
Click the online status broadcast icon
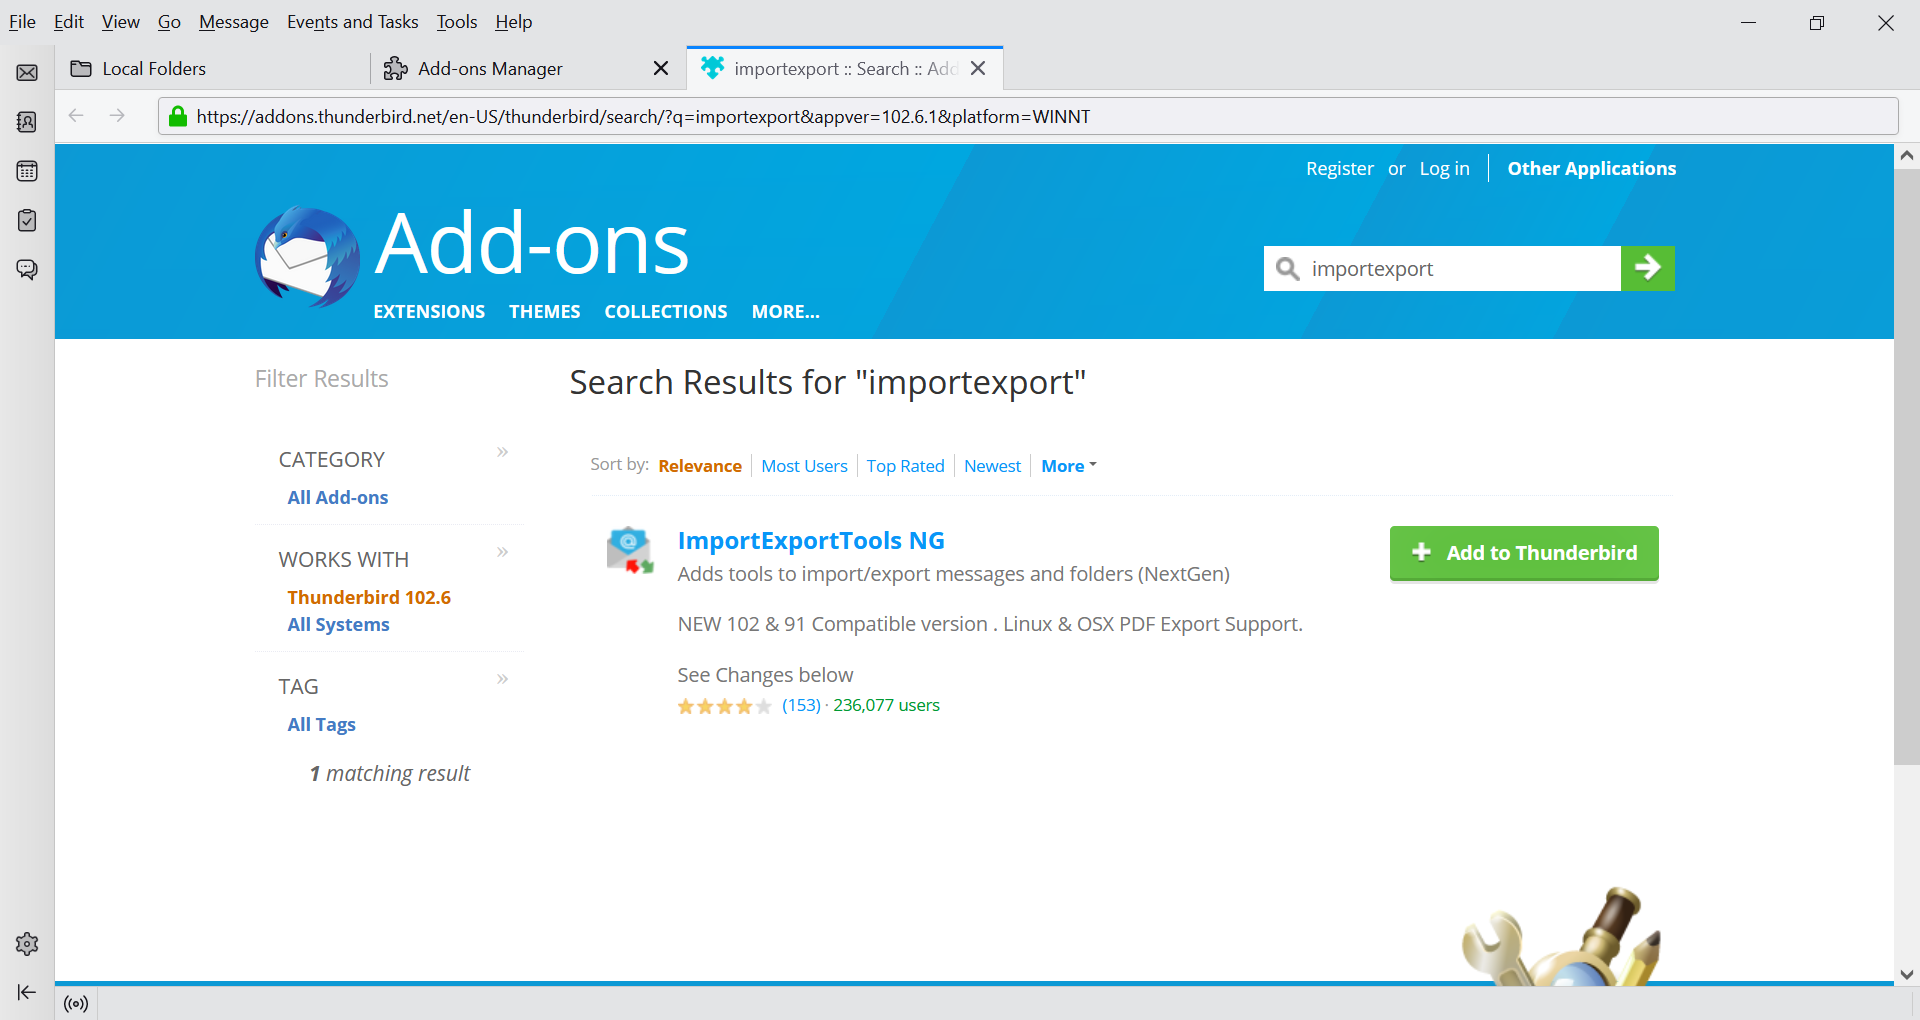pyautogui.click(x=76, y=1003)
